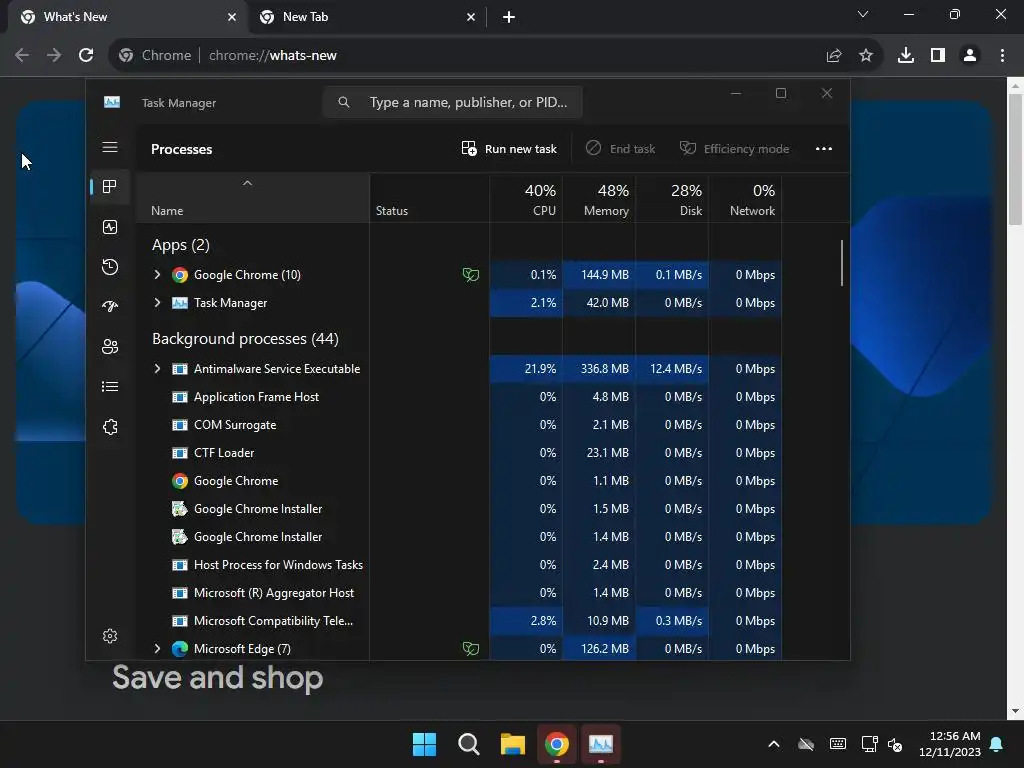Viewport: 1024px width, 768px height.
Task: Click the Task Manager search box
Action: 453,103
